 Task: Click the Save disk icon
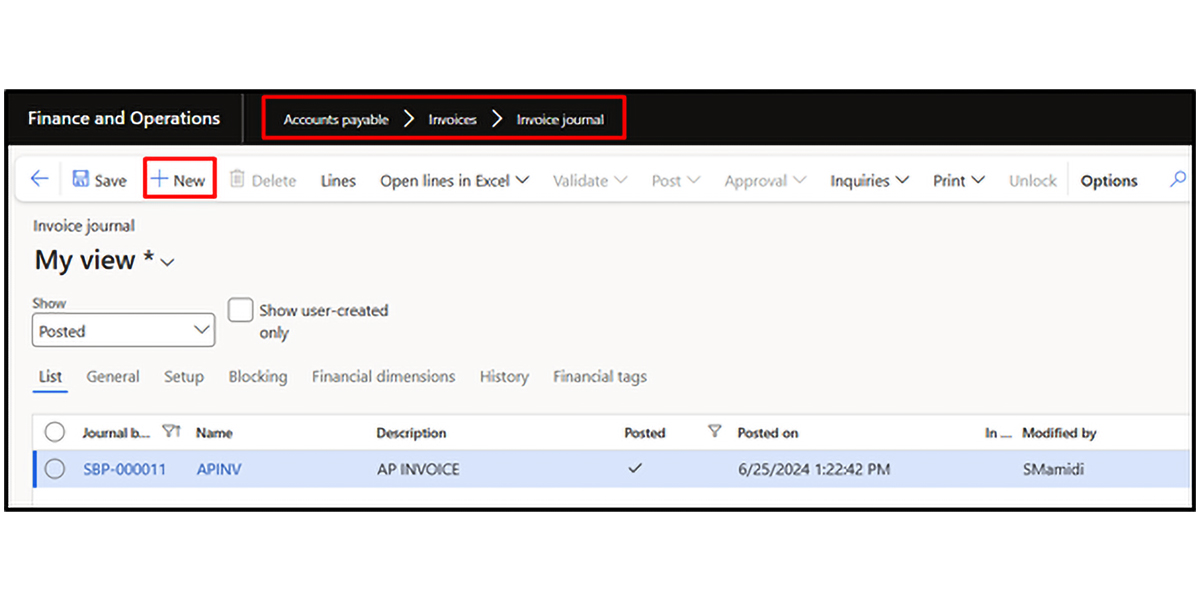pos(81,180)
